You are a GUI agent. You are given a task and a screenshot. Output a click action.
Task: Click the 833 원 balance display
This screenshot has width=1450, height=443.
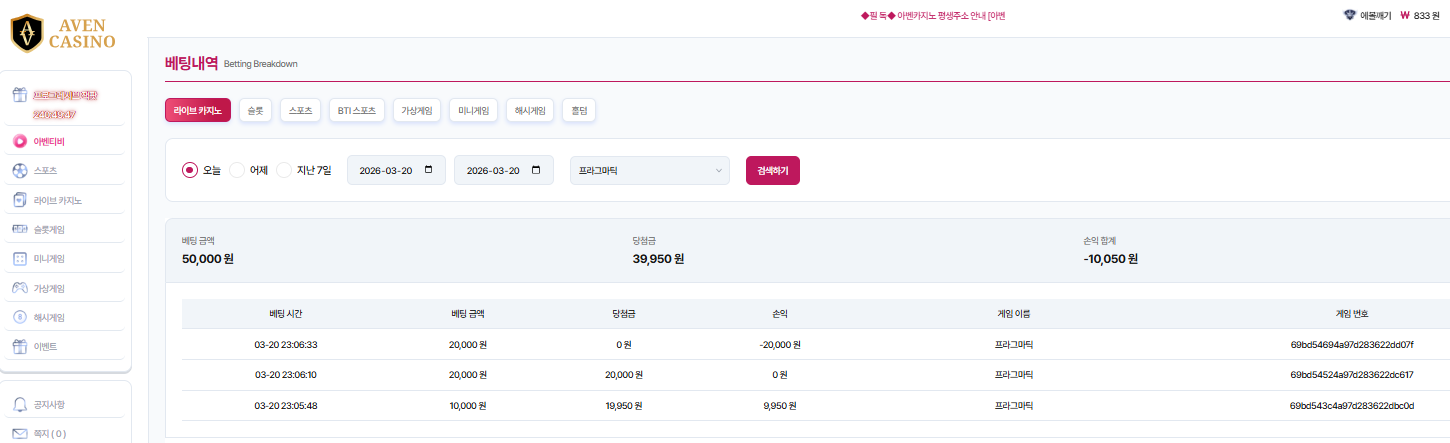click(x=1419, y=16)
